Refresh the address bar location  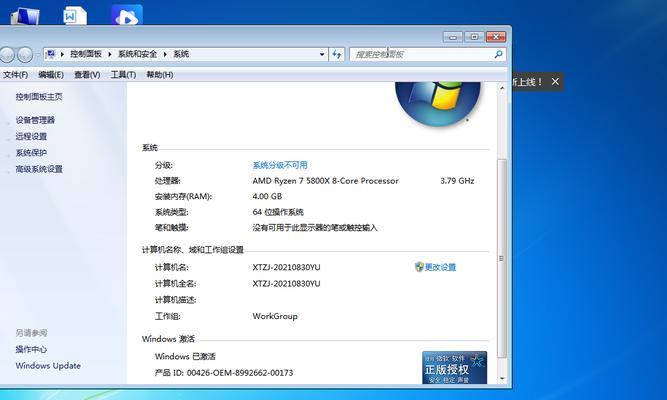click(337, 54)
